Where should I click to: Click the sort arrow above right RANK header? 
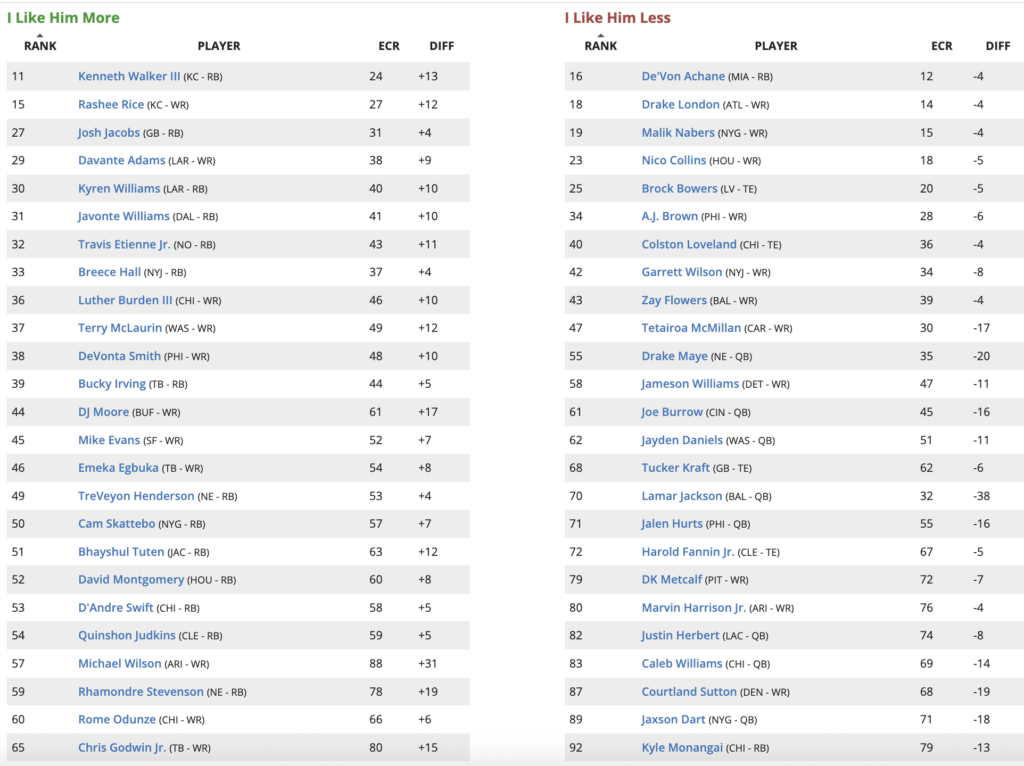(x=600, y=35)
